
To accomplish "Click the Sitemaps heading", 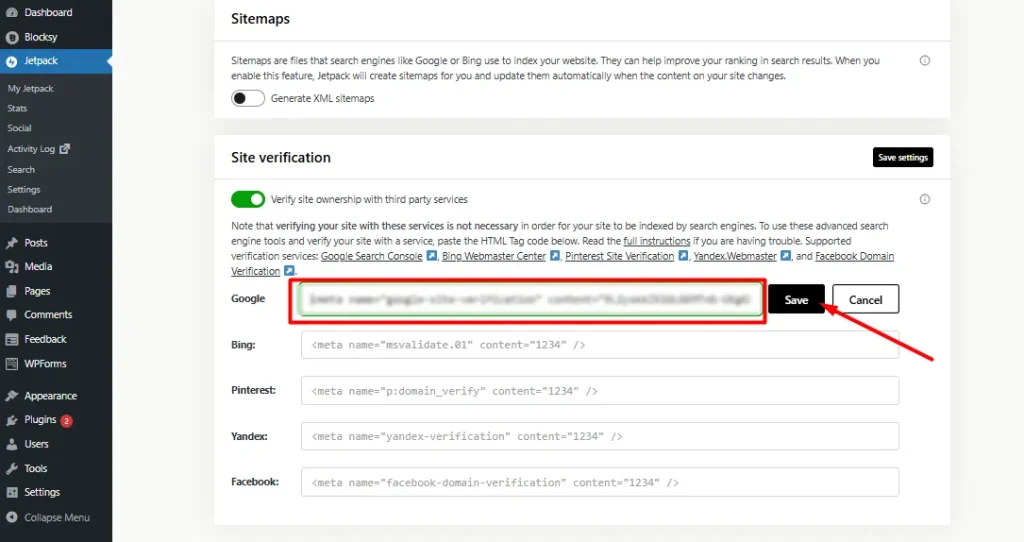I will [x=261, y=19].
